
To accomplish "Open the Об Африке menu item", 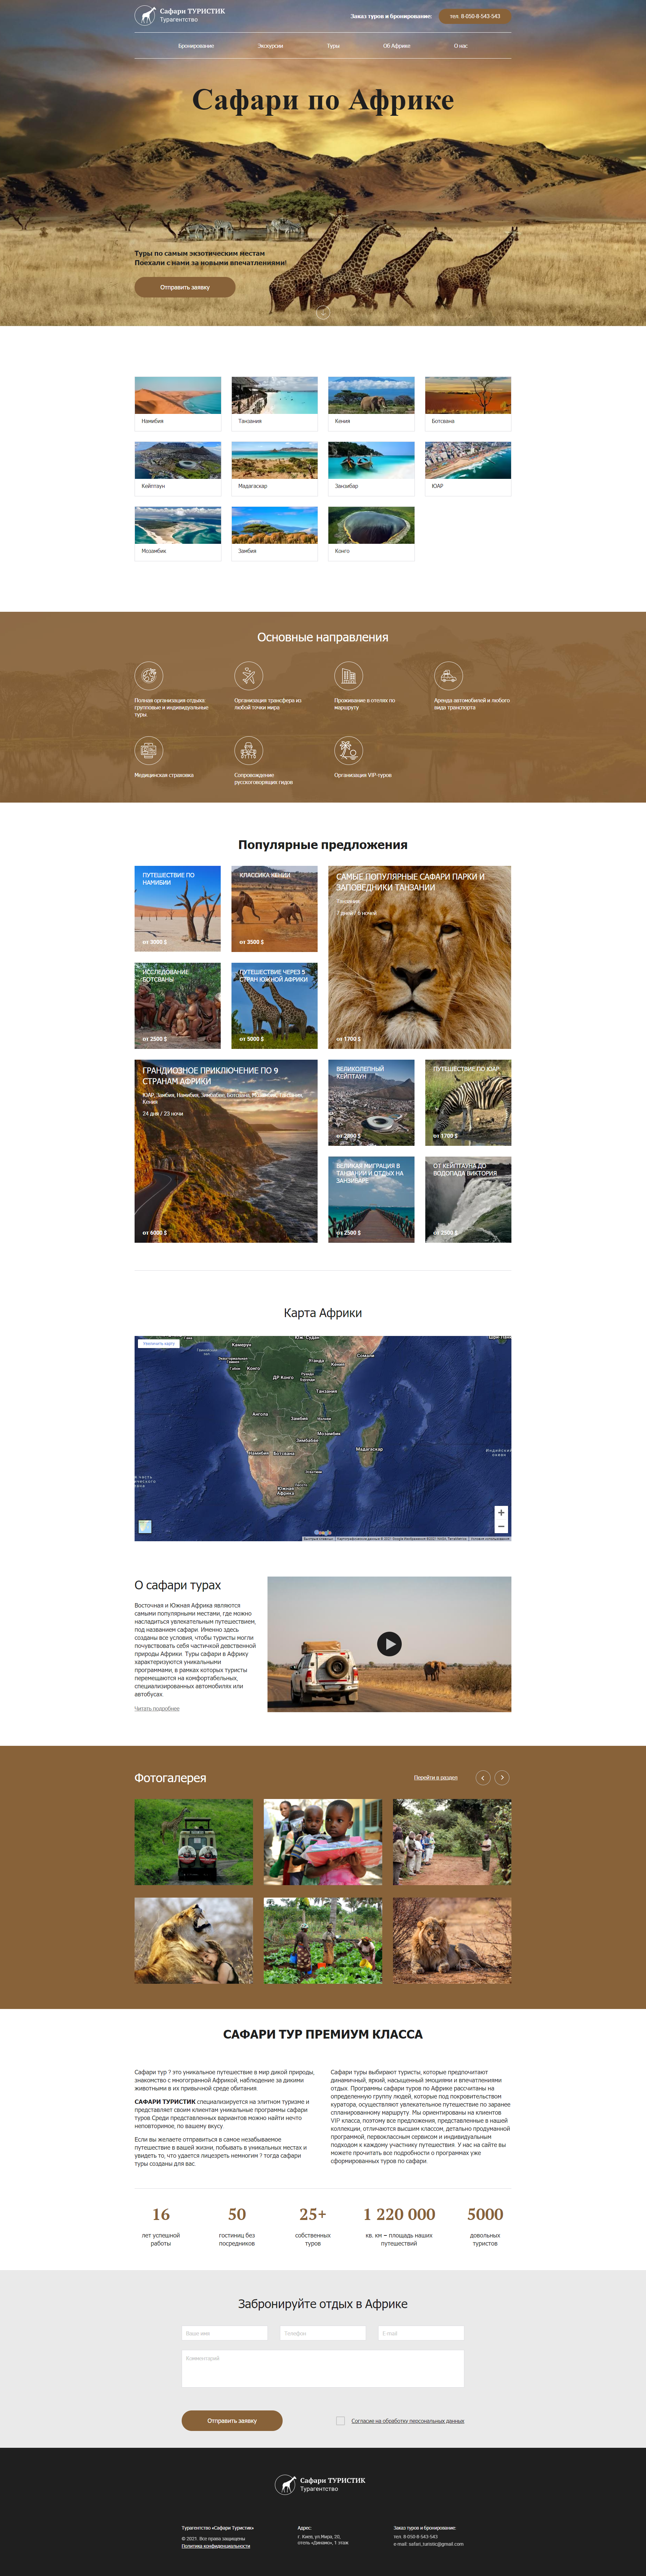I will point(396,46).
